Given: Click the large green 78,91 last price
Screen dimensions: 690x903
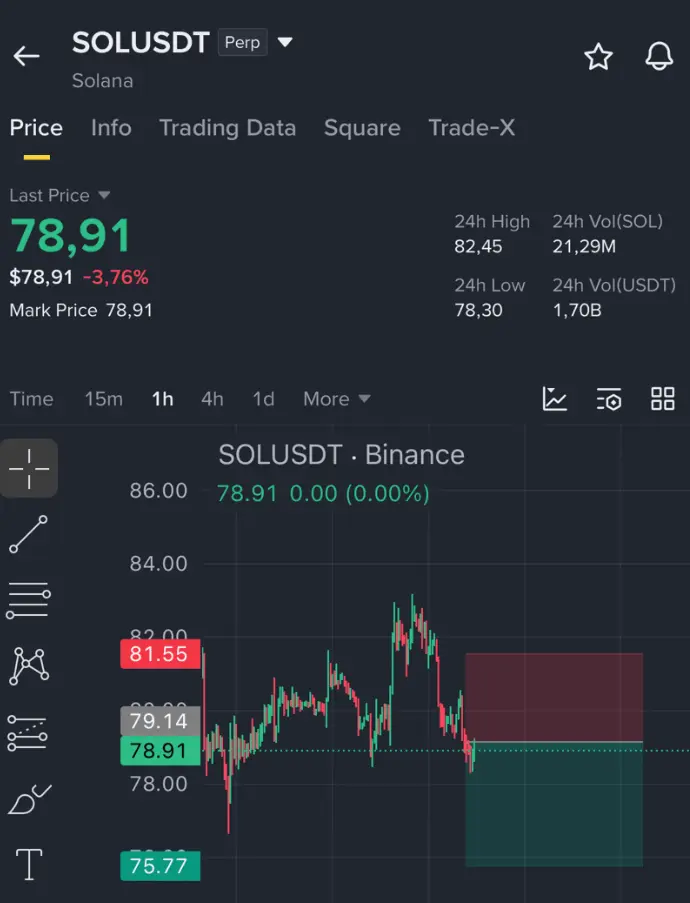Looking at the screenshot, I should [x=71, y=236].
